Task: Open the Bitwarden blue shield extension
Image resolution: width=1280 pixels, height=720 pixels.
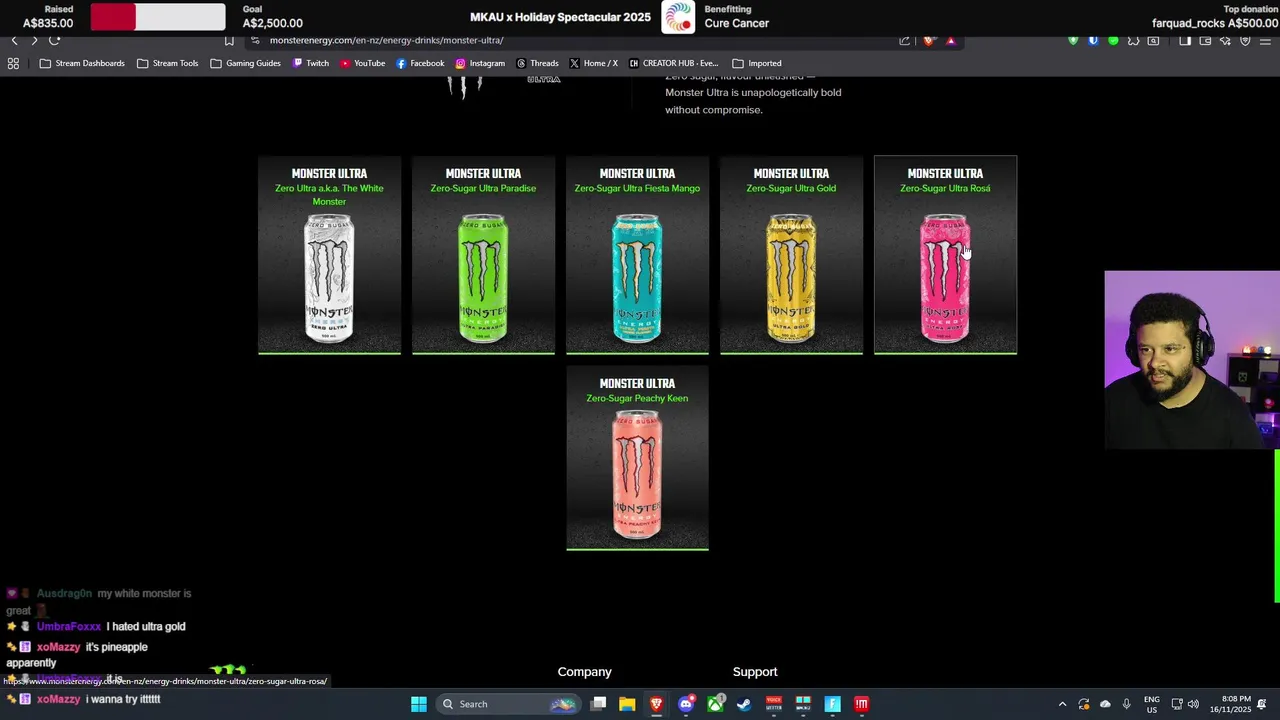Action: [x=1093, y=41]
